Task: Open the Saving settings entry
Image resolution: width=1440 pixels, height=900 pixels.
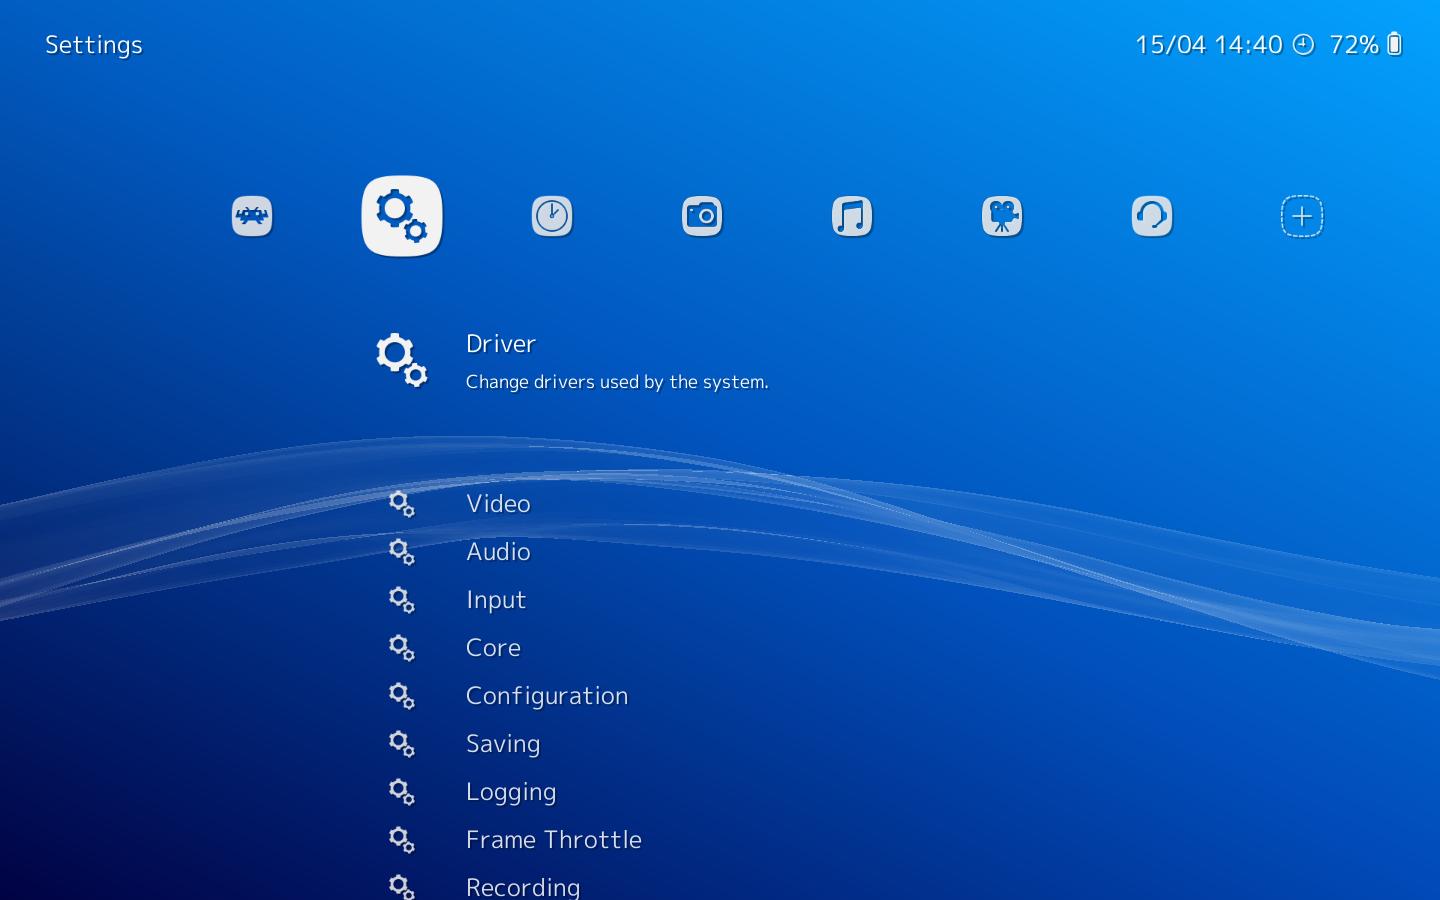Action: point(503,744)
